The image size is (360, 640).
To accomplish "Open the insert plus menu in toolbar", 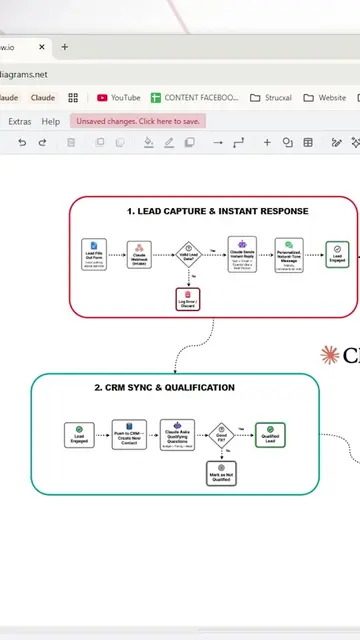I will pyautogui.click(x=267, y=142).
